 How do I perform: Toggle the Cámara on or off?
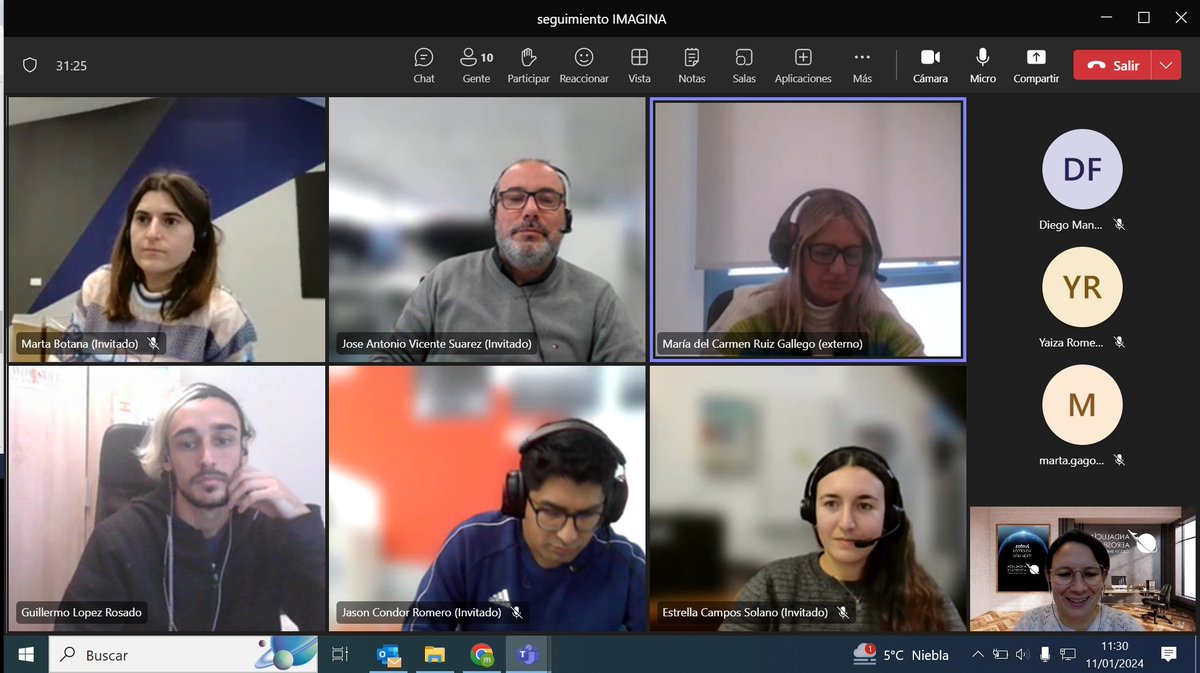coord(930,66)
